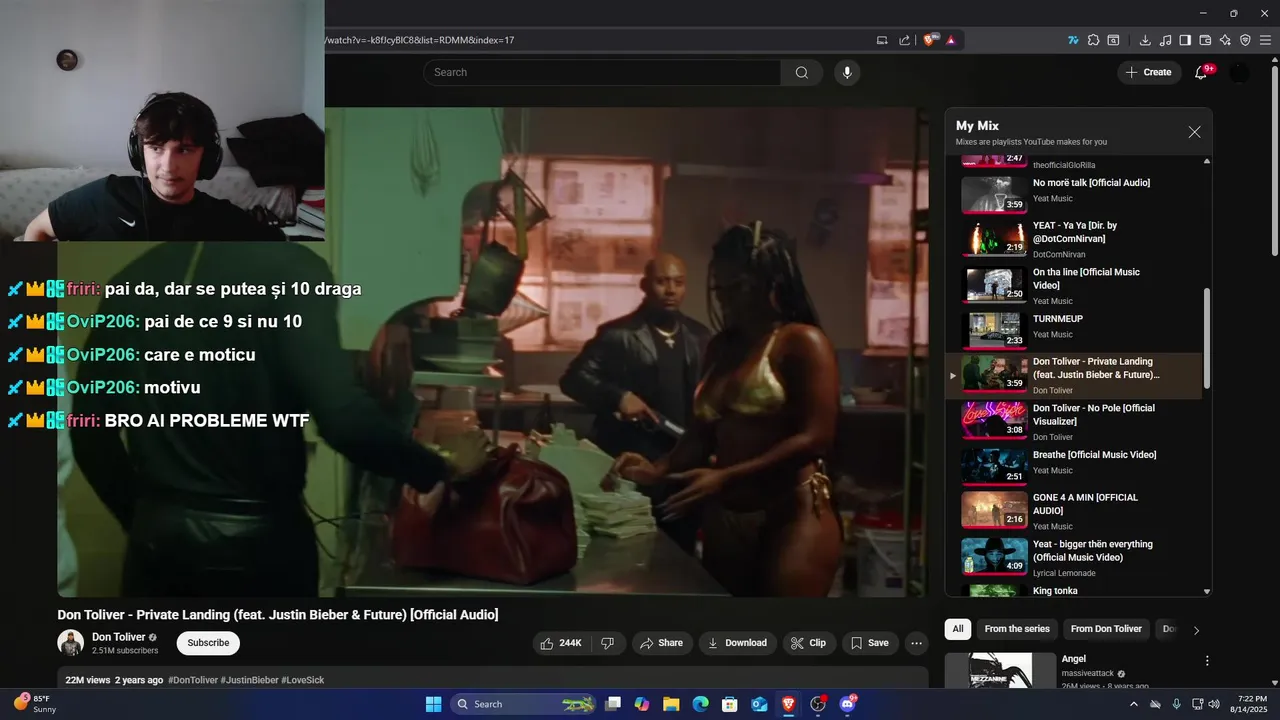
Task: Open the browser extensions puzzle icon
Action: [x=1093, y=40]
